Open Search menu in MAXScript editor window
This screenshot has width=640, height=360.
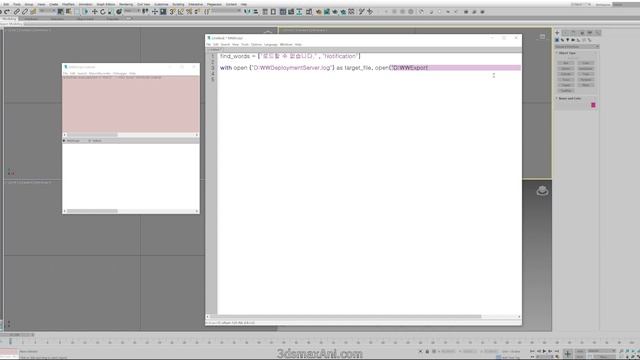(225, 44)
